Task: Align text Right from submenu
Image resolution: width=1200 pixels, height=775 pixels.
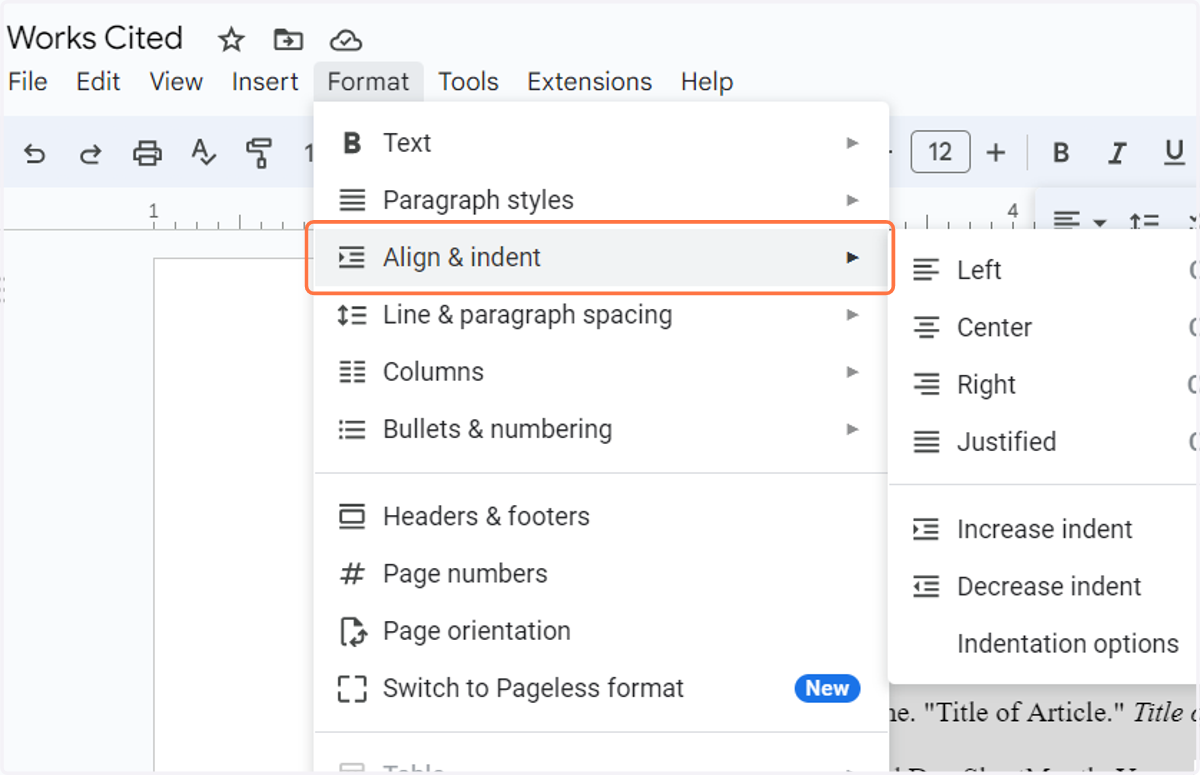Action: (x=1045, y=385)
